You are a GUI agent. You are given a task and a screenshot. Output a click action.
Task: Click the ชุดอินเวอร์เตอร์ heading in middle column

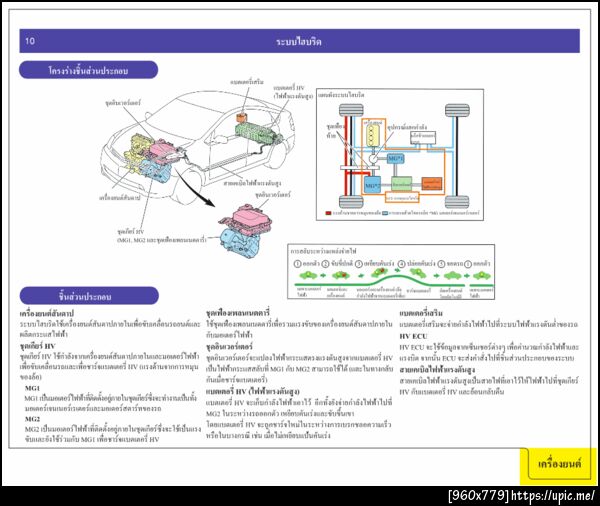click(229, 346)
